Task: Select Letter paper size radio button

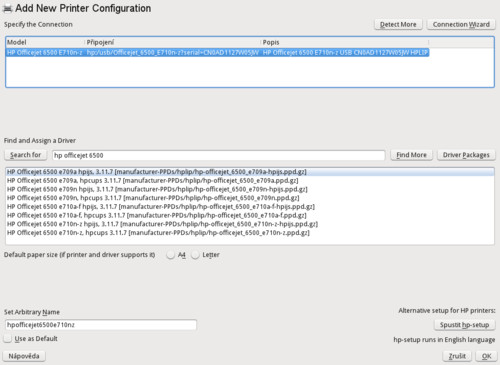Action: point(195,255)
